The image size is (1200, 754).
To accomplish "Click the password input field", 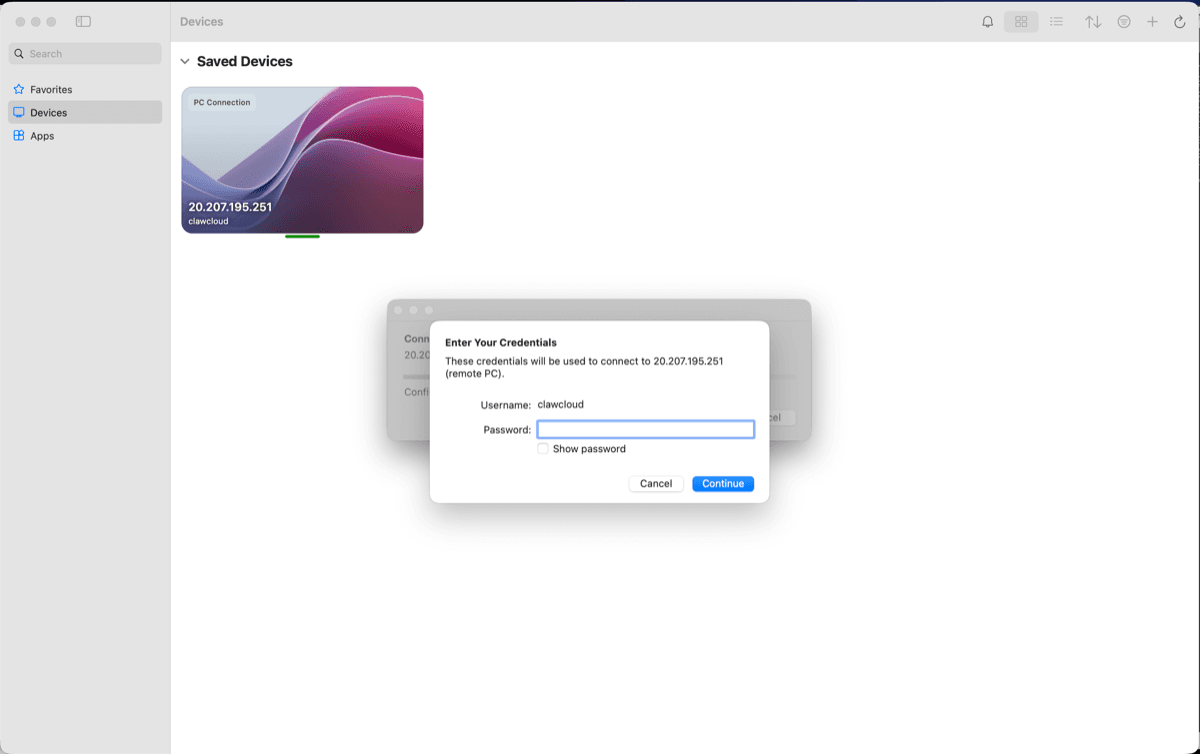I will point(645,428).
